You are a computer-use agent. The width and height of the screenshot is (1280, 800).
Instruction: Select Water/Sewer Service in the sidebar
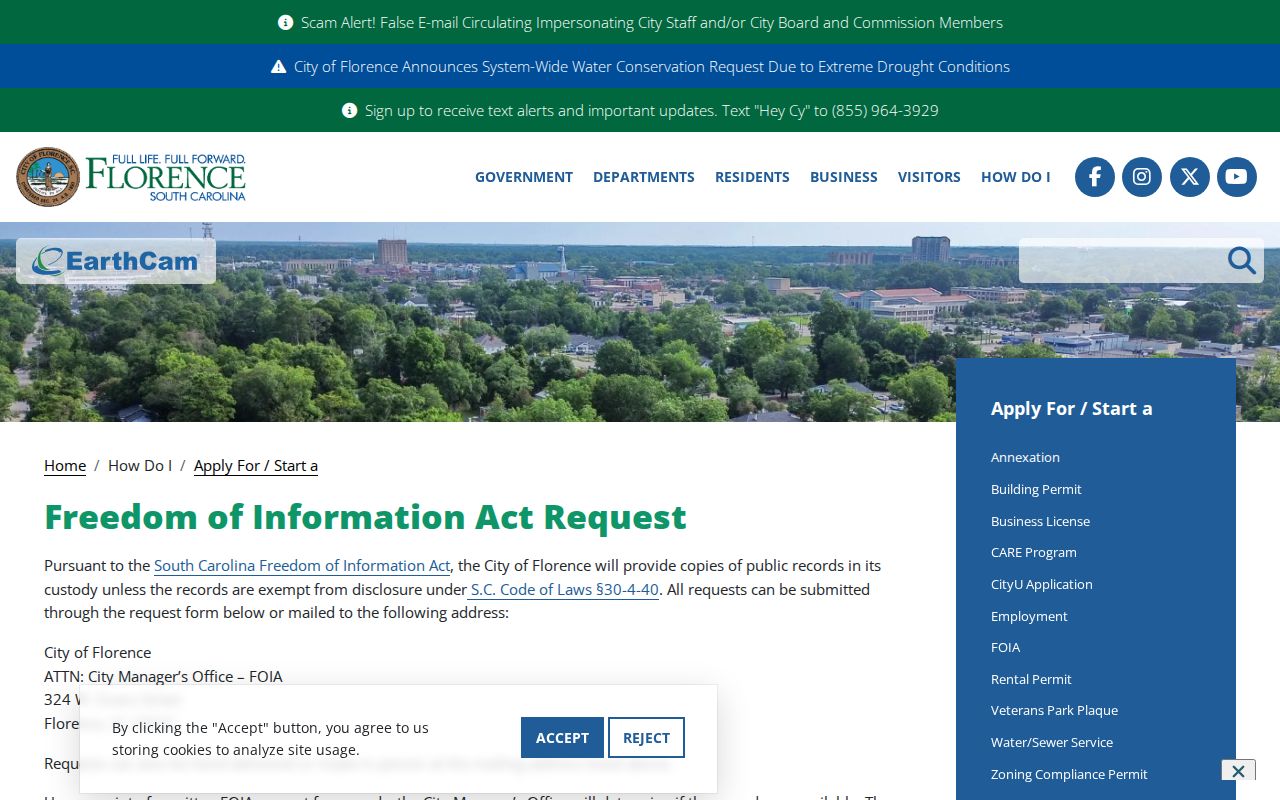pos(1052,742)
